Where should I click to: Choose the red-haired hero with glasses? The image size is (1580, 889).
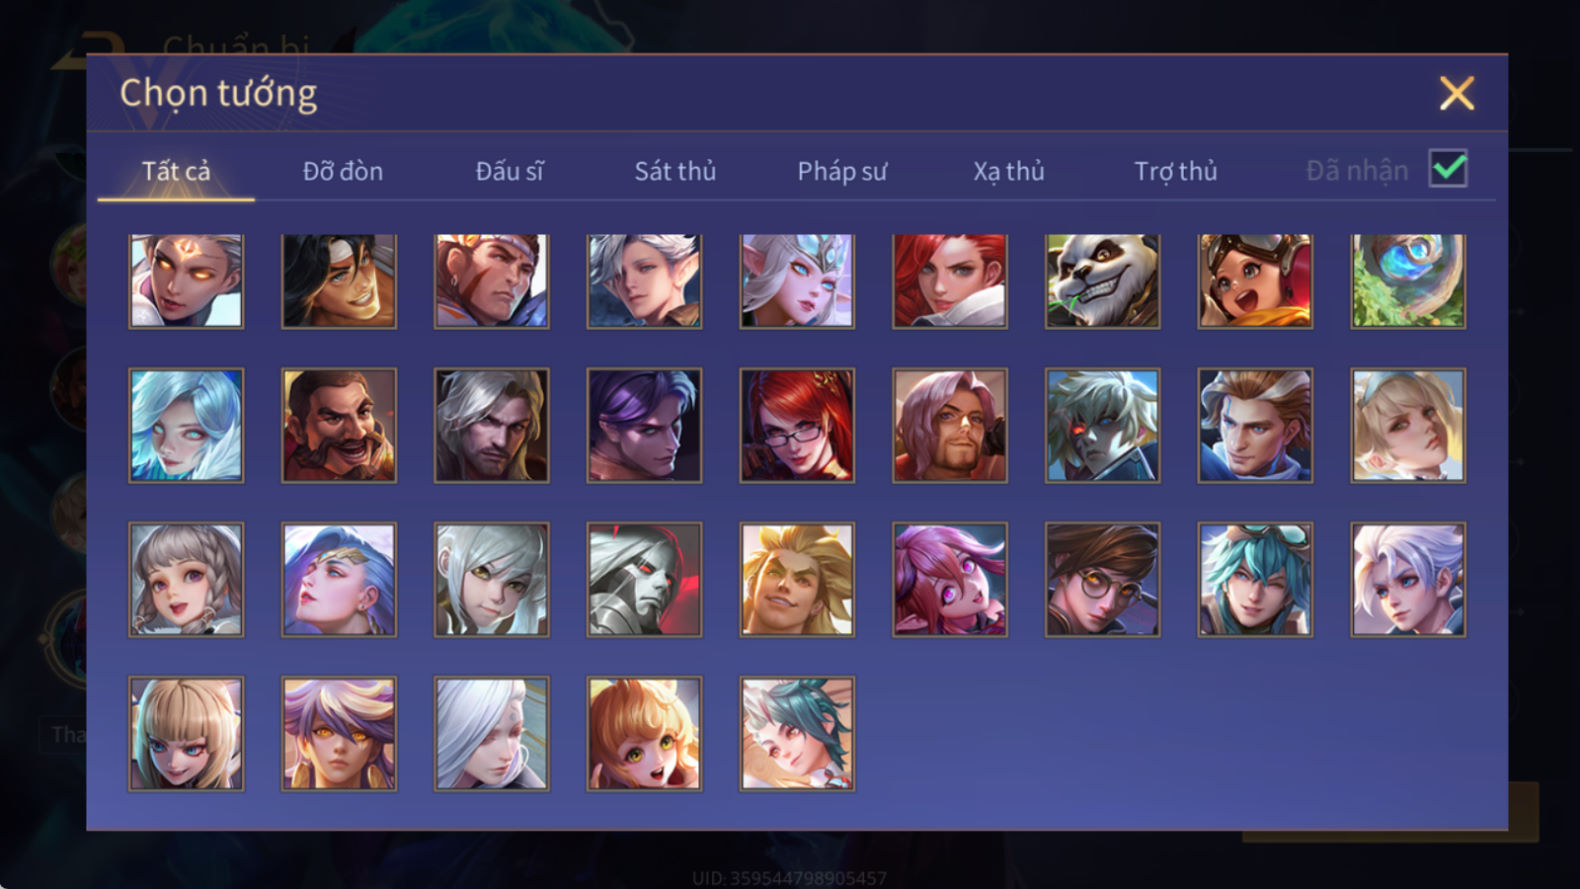pos(797,425)
